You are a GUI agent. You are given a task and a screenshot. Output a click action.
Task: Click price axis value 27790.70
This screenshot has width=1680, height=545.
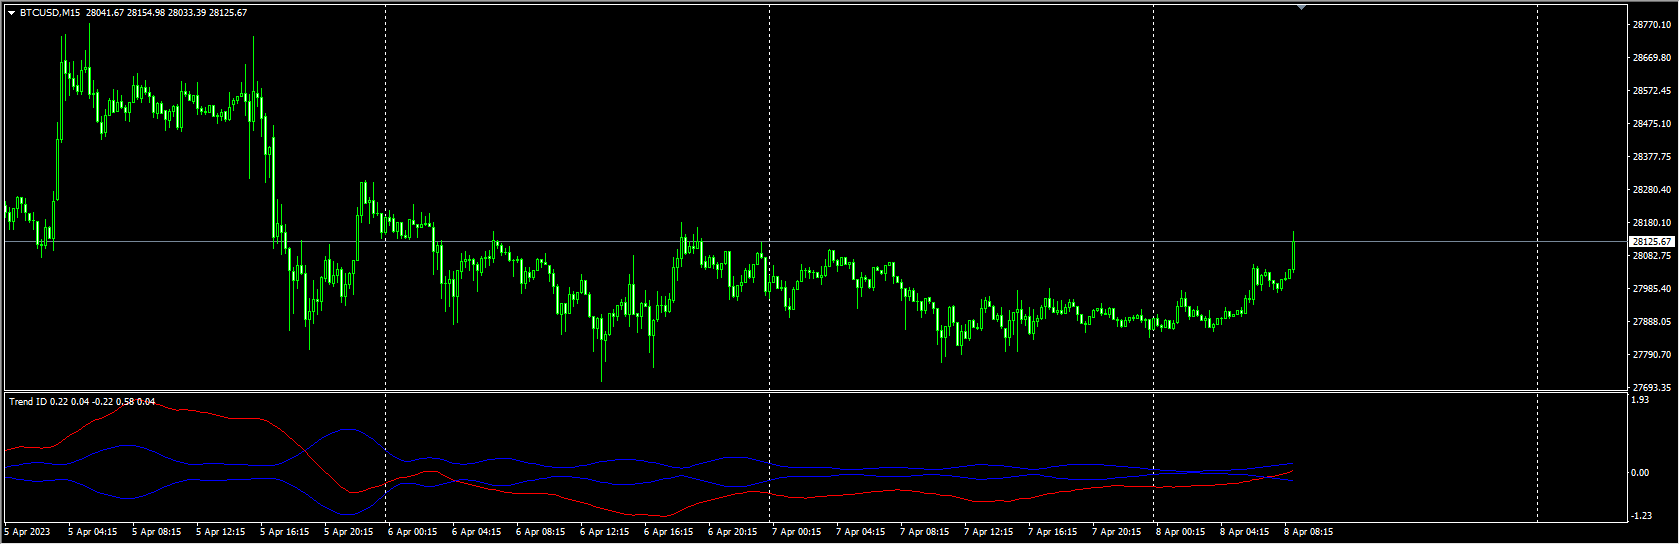point(1651,355)
